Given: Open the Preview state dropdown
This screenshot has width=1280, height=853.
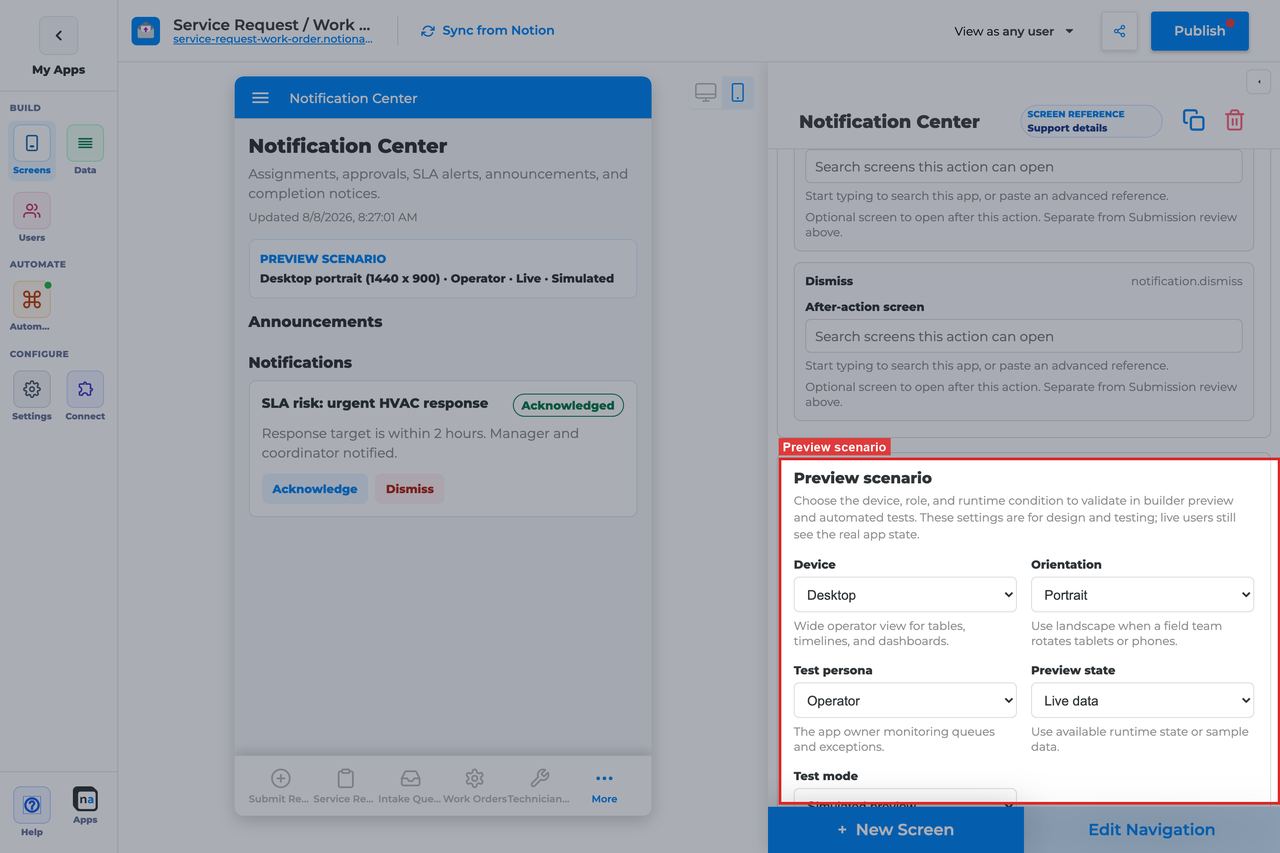Looking at the screenshot, I should pyautogui.click(x=1142, y=701).
